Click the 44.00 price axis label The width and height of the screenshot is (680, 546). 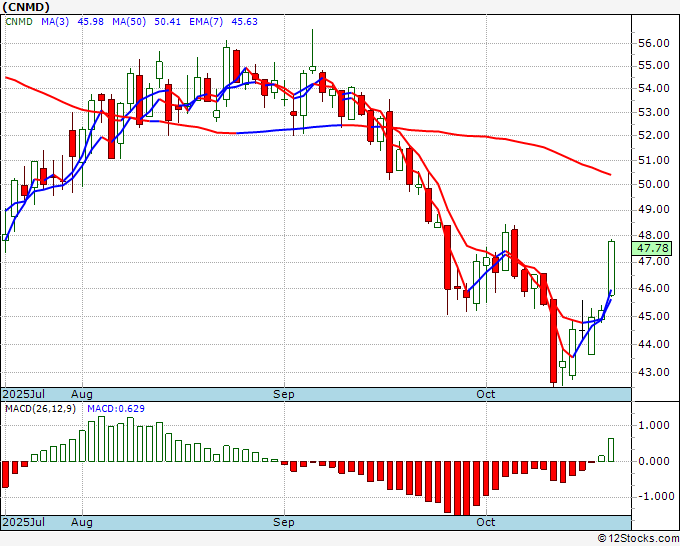[x=654, y=344]
